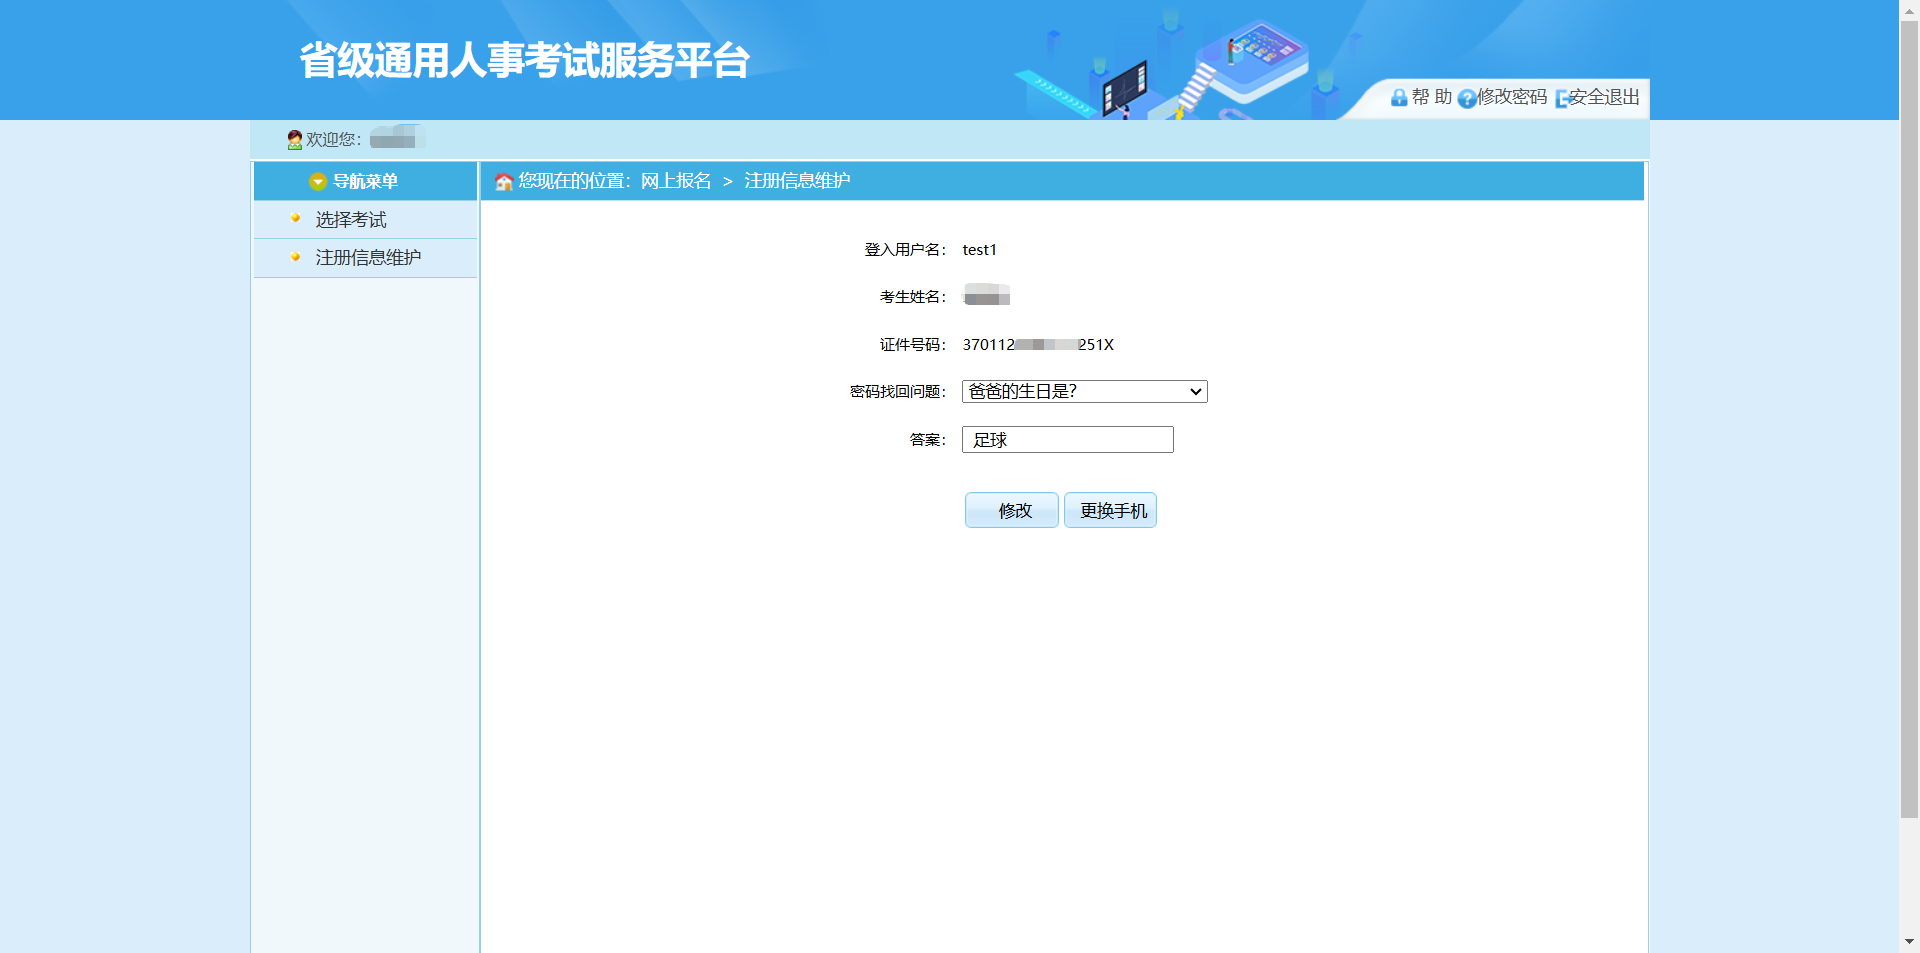This screenshot has width=1920, height=953.
Task: Click the yellow bullet beside 选择考试
Action: (x=295, y=218)
